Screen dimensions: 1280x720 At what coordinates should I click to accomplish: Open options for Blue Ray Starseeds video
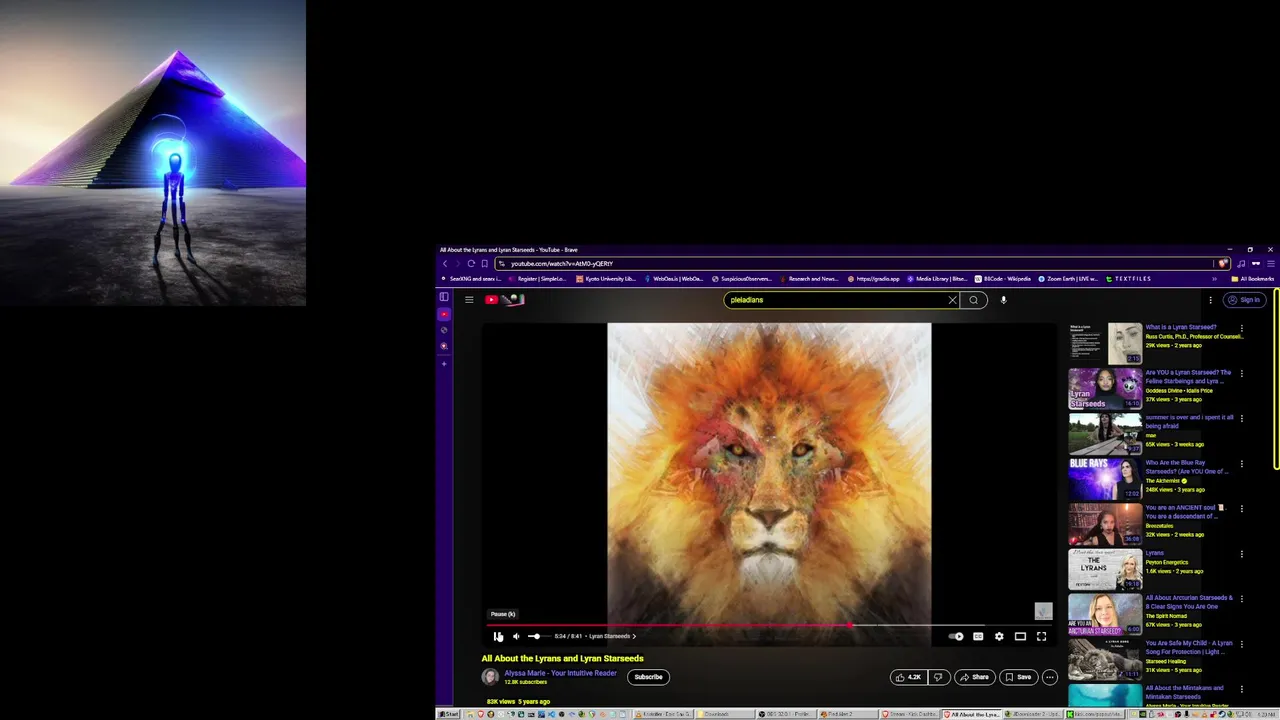[1242, 464]
